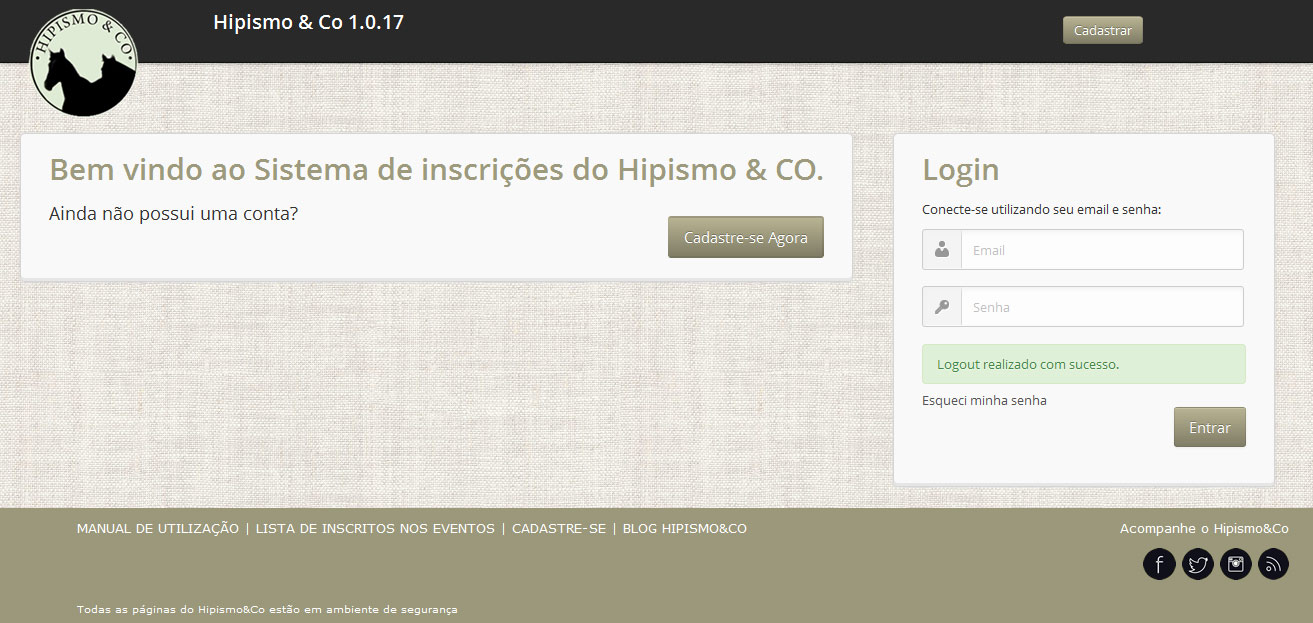Image resolution: width=1313 pixels, height=623 pixels.
Task: Click the Hipismo & Co 1.0.17 title
Action: pos(309,22)
